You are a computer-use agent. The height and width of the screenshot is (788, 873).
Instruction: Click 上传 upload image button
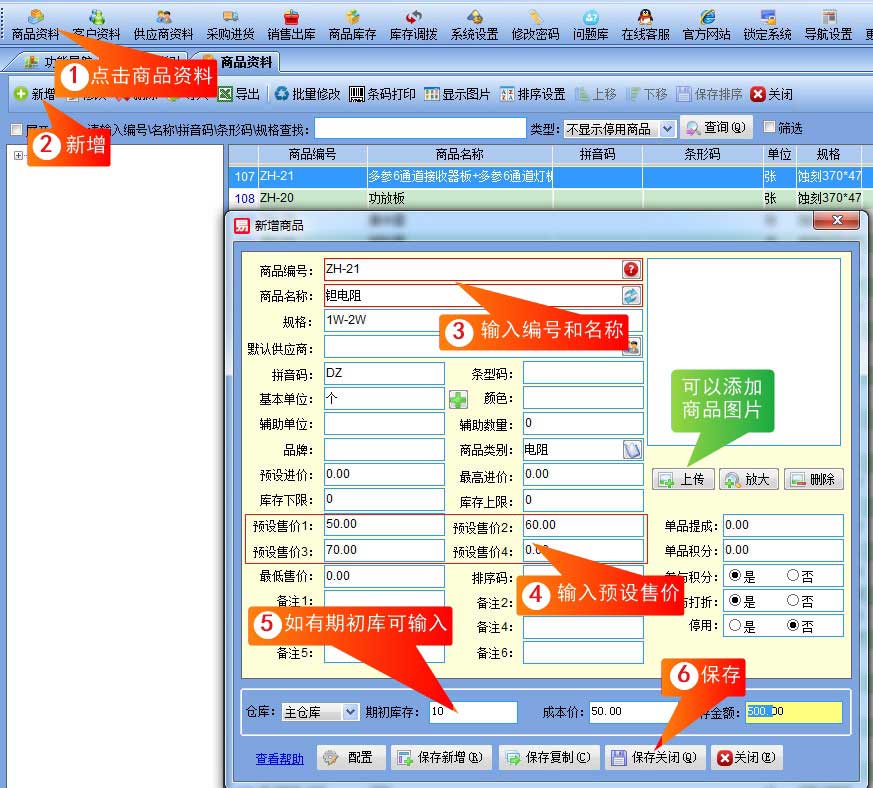(x=683, y=479)
